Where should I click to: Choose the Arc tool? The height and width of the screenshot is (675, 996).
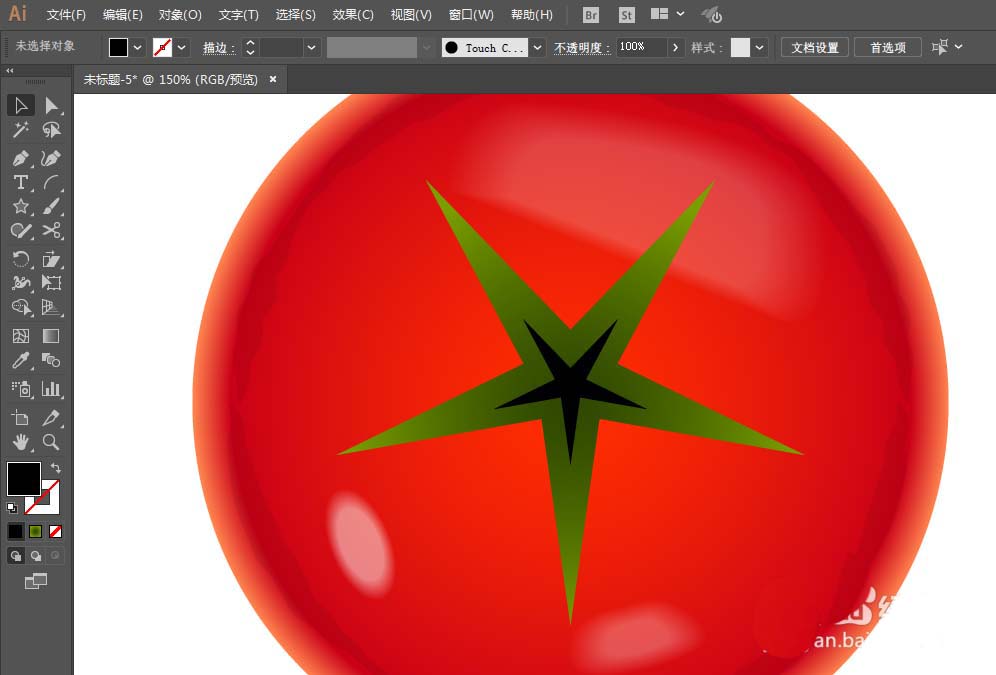[x=51, y=183]
